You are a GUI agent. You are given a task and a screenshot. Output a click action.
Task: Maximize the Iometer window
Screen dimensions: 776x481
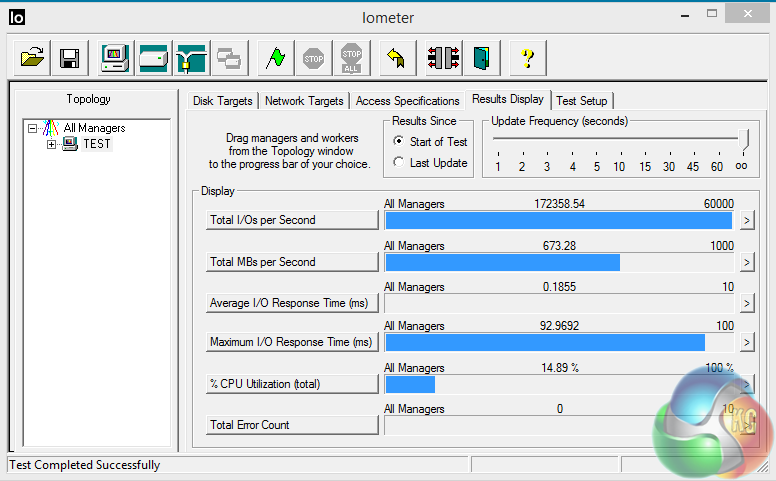712,14
